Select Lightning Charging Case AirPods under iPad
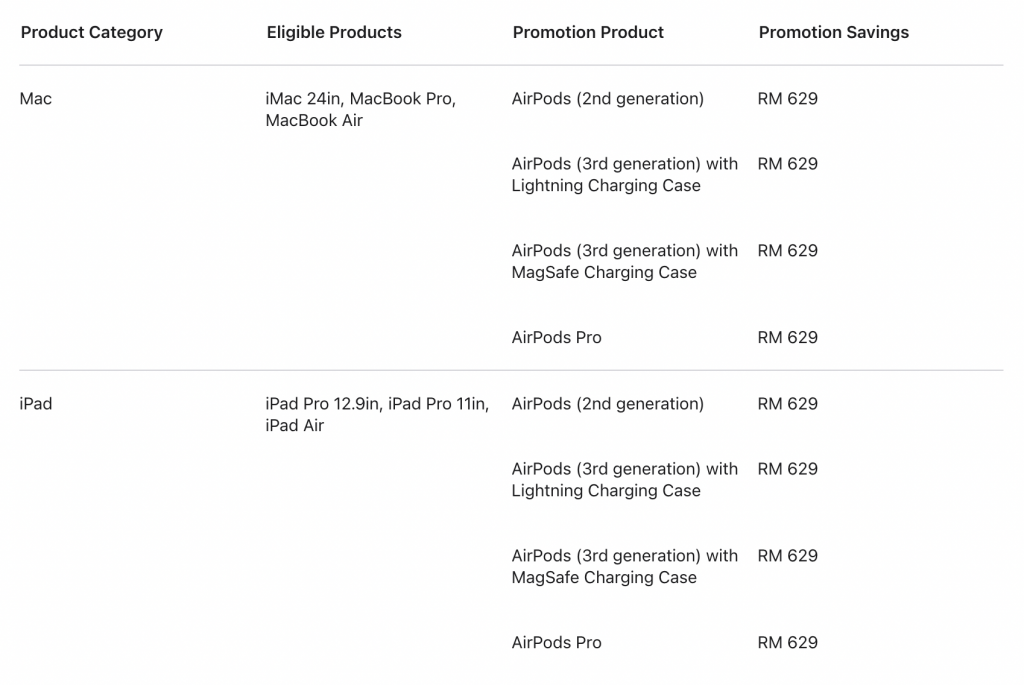 [624, 479]
